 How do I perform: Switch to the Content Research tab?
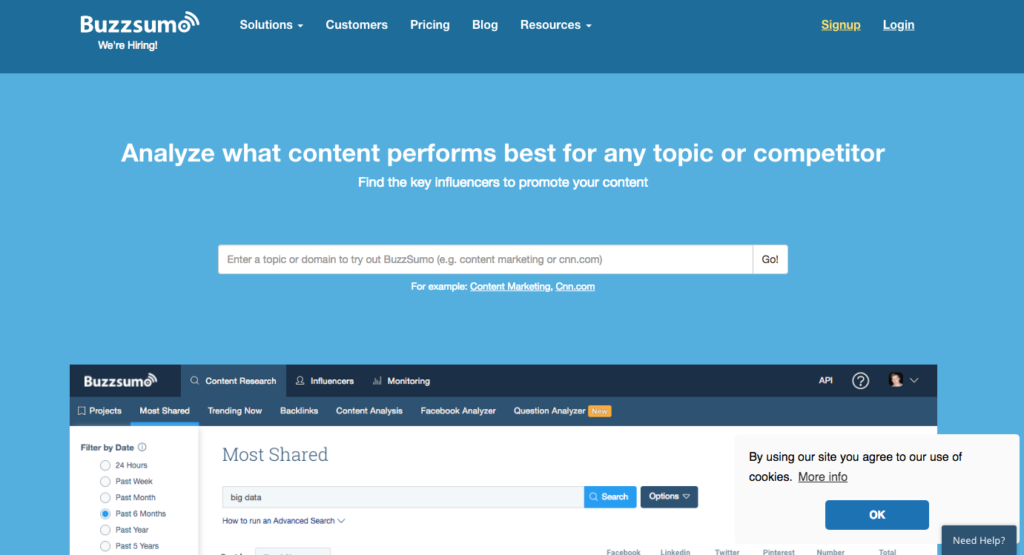[233, 381]
